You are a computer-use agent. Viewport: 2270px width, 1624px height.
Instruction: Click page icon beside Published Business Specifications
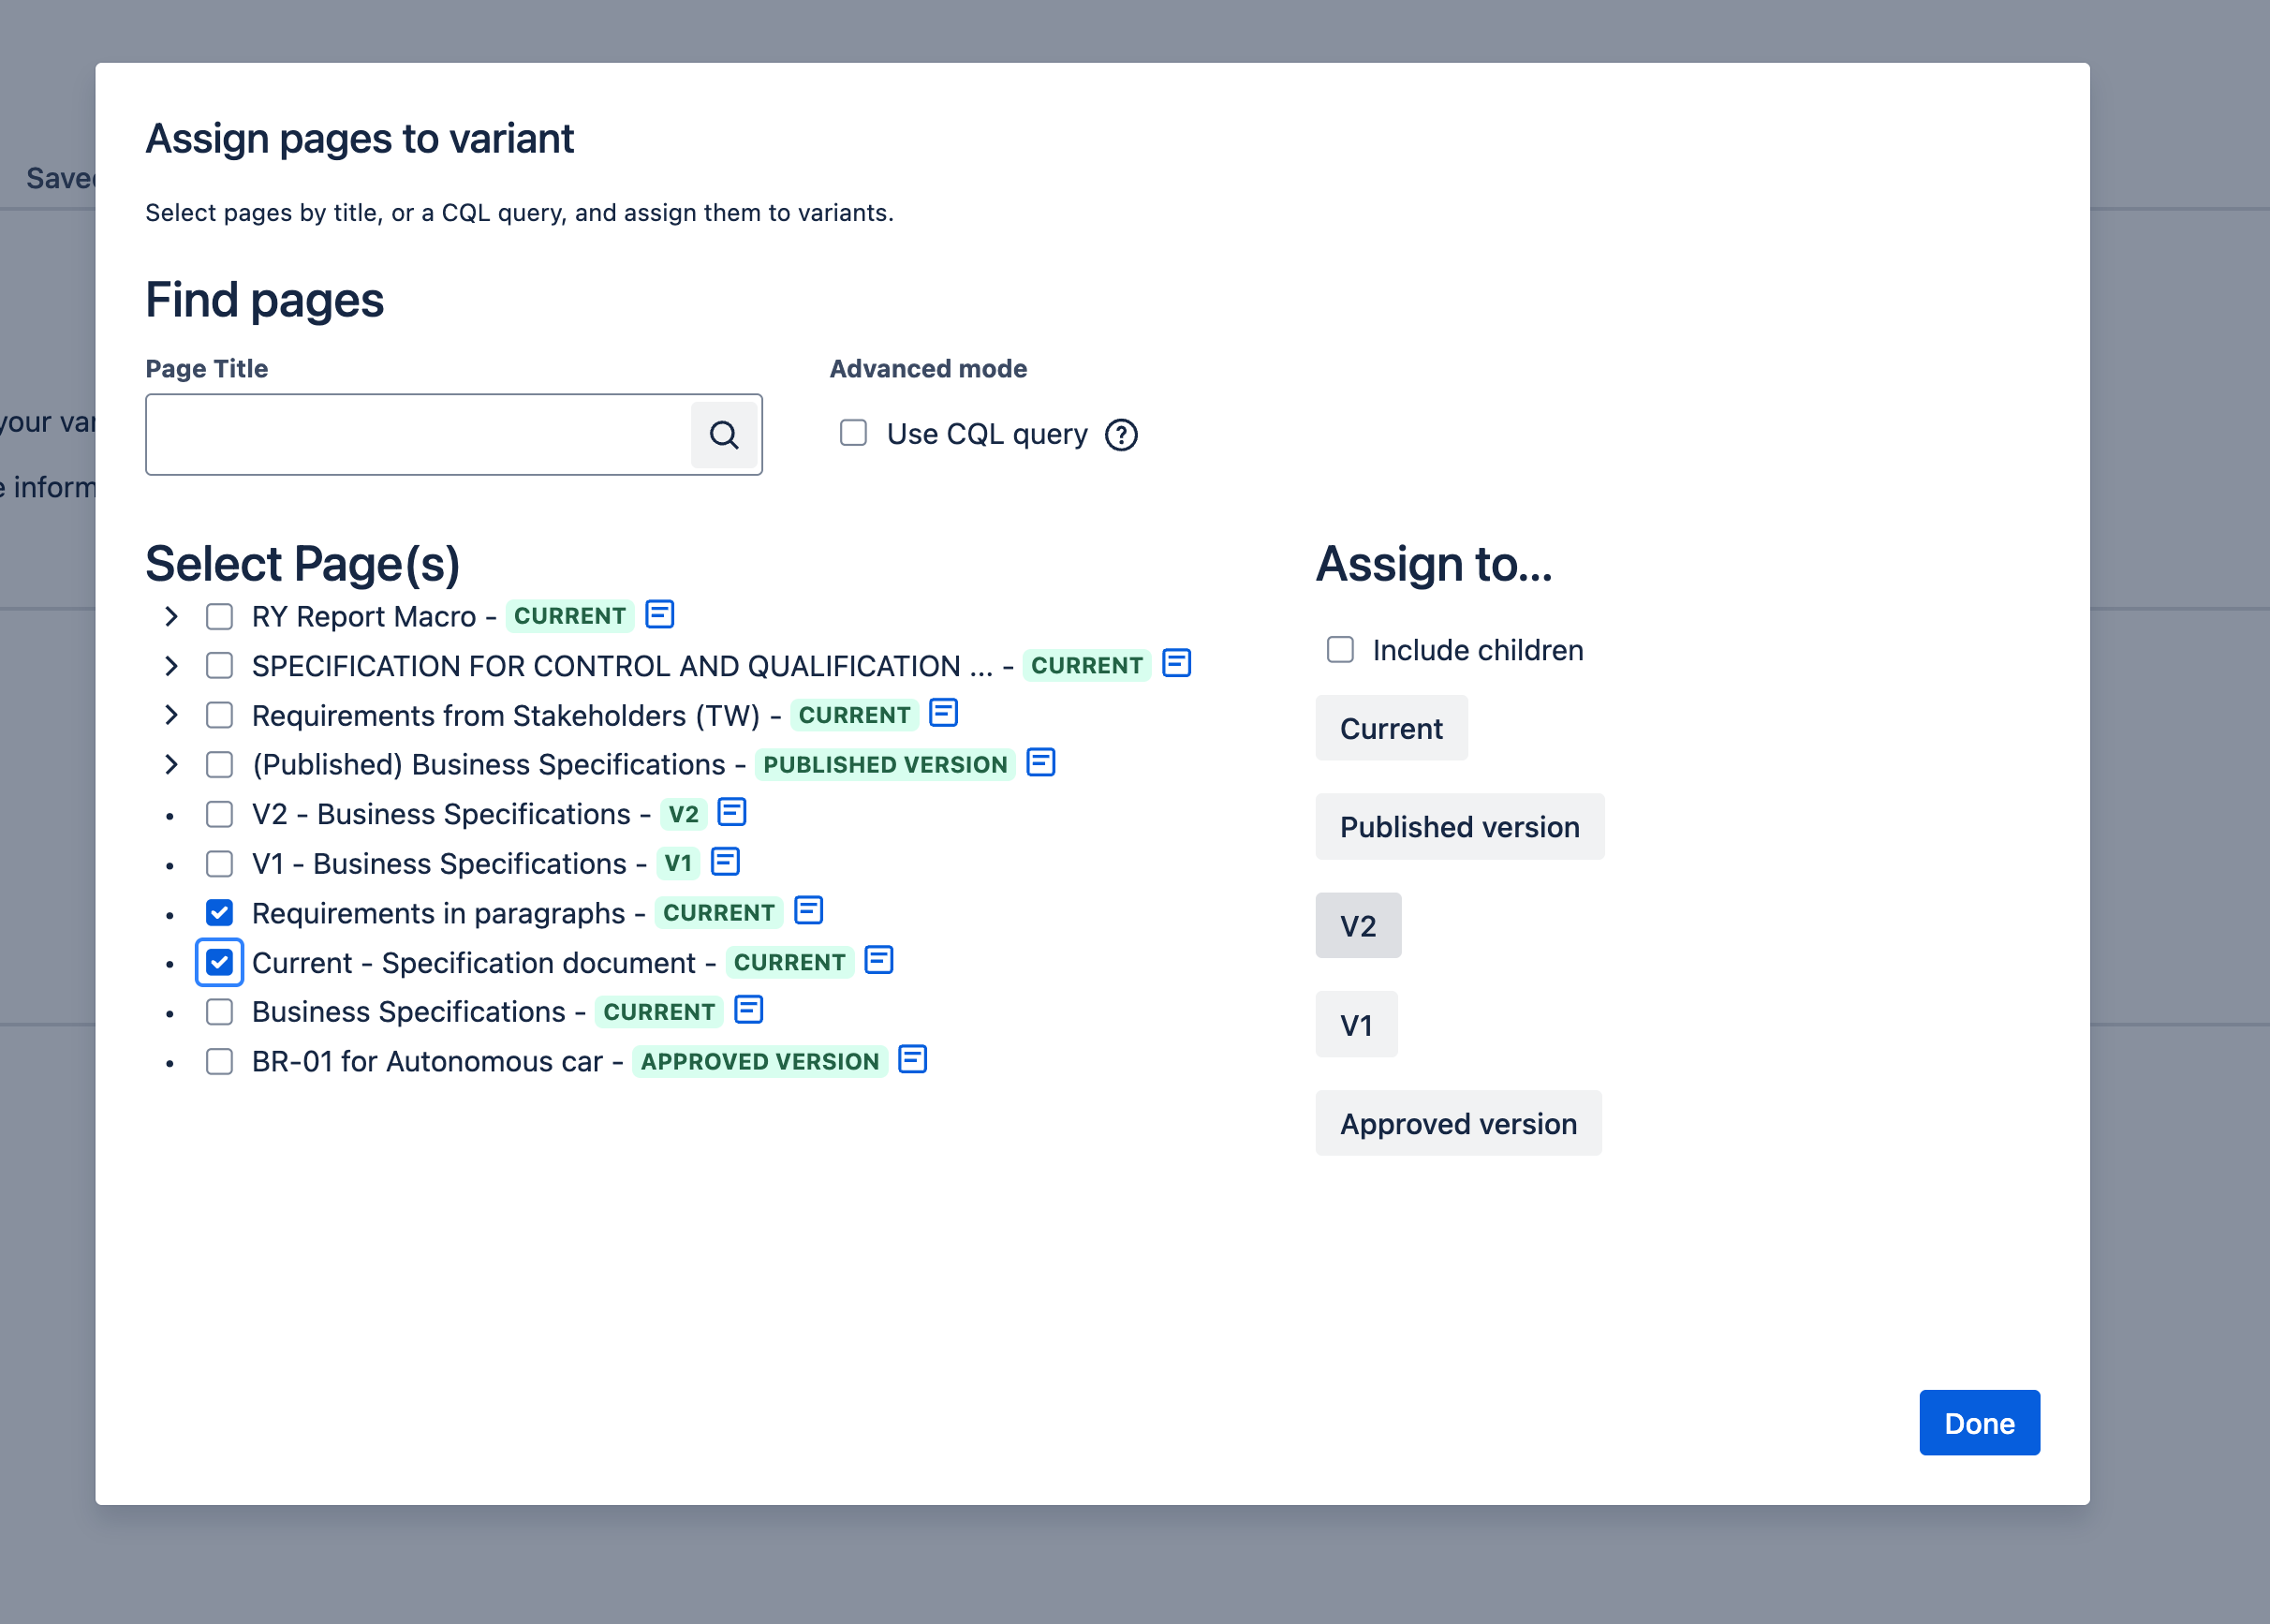tap(1040, 763)
